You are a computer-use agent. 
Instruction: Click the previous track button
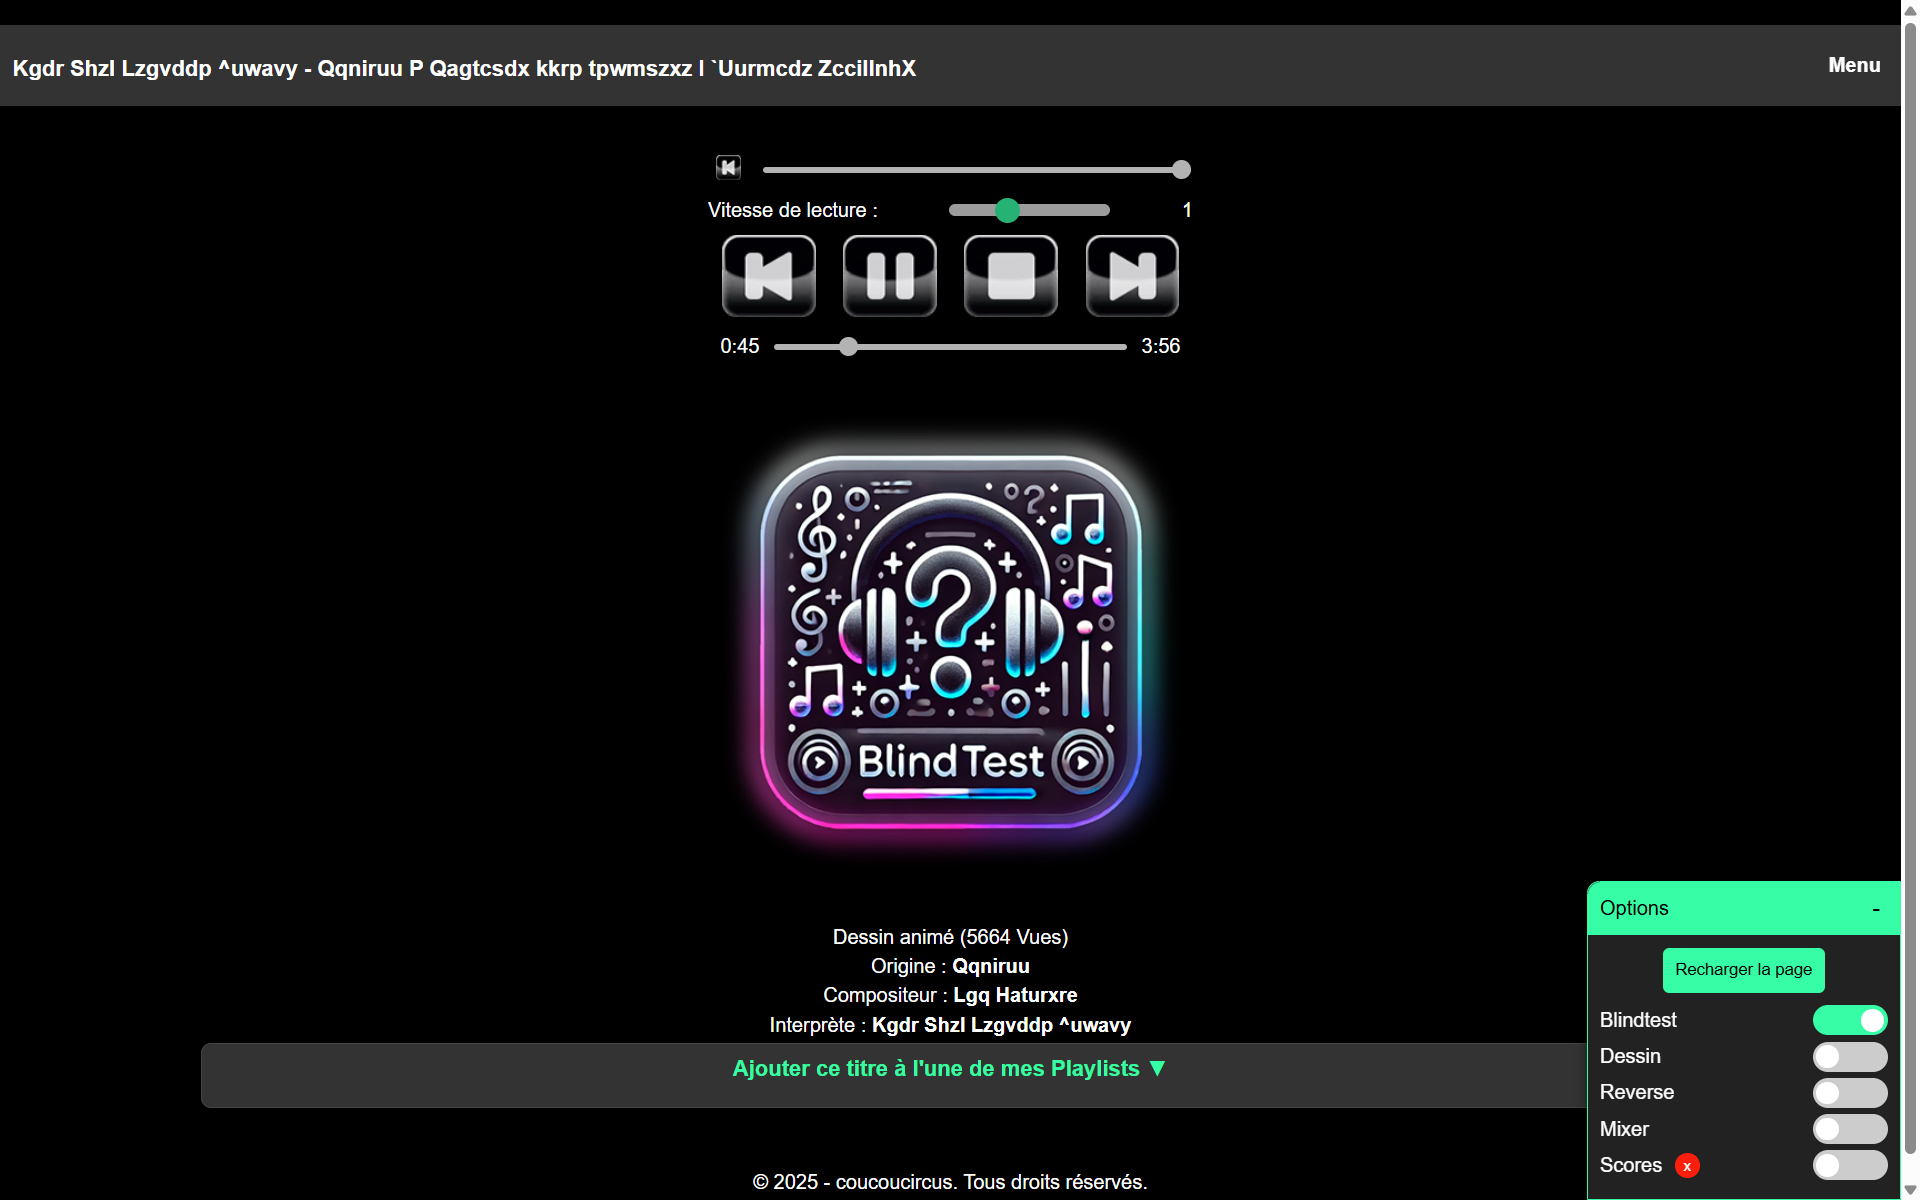point(768,276)
